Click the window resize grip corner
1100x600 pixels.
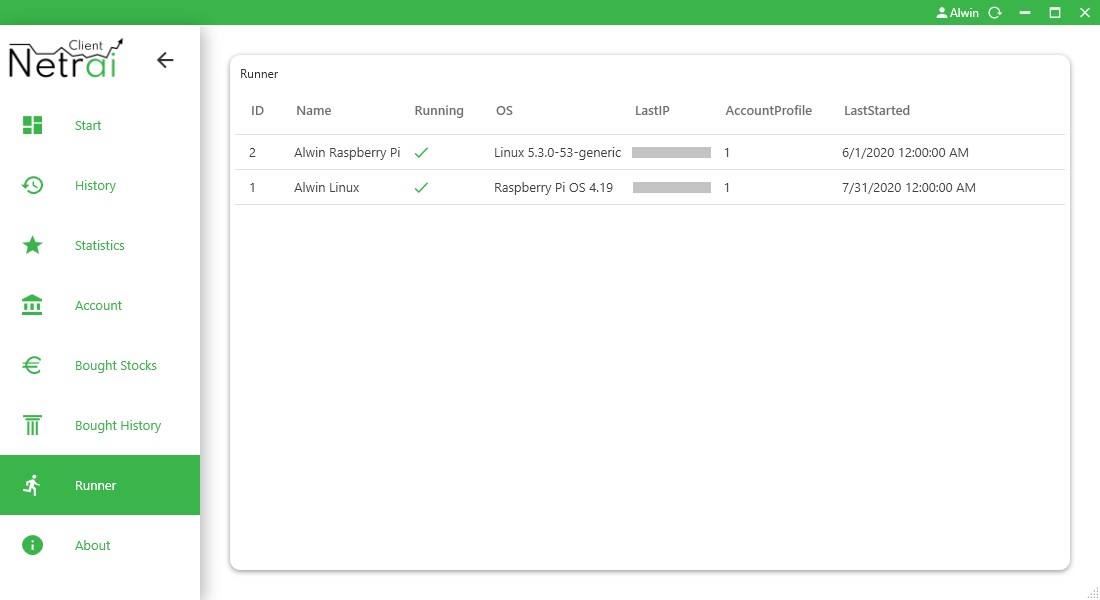tap(1092, 593)
